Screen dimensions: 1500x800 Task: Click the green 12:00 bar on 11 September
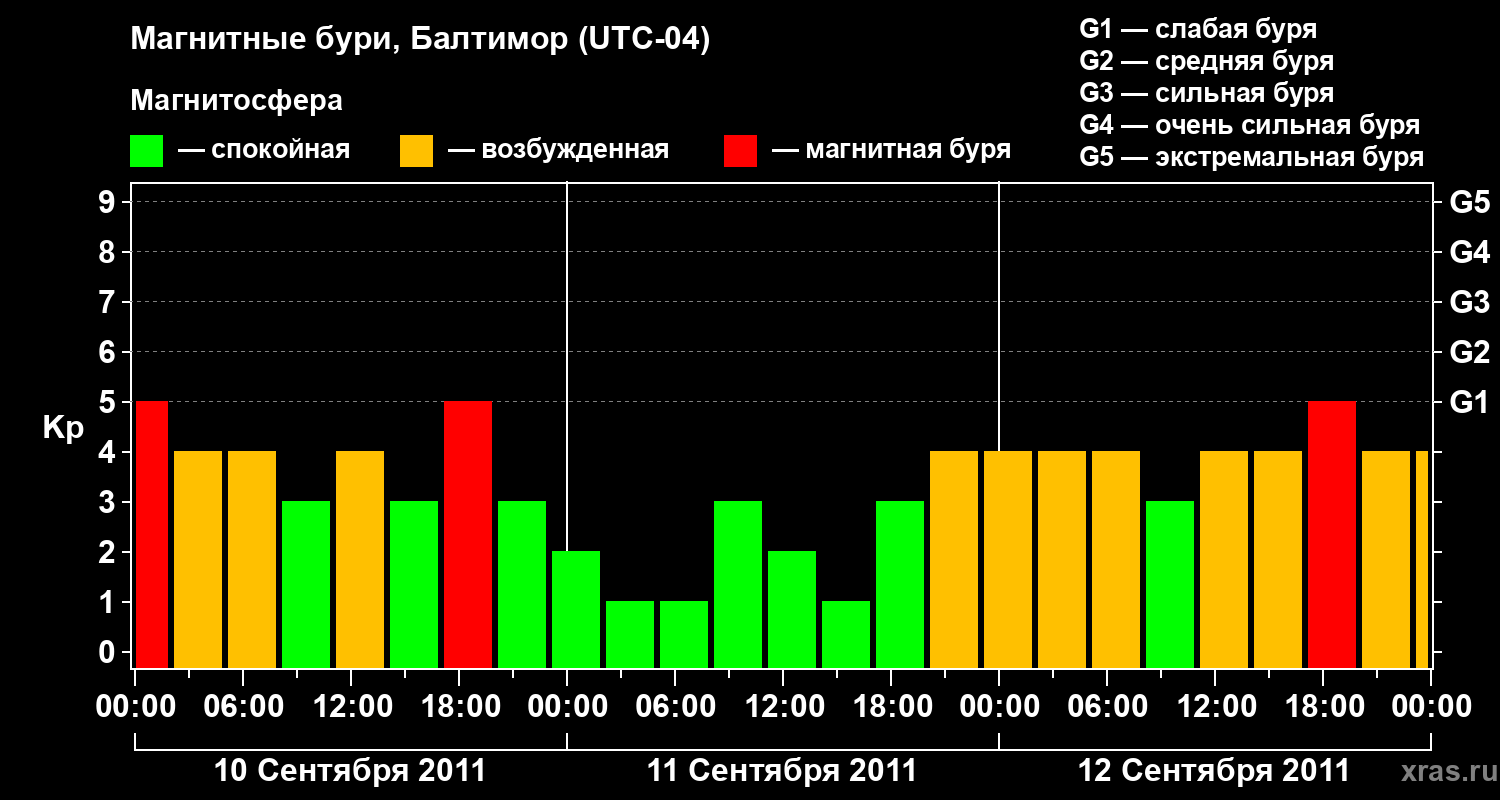[792, 609]
